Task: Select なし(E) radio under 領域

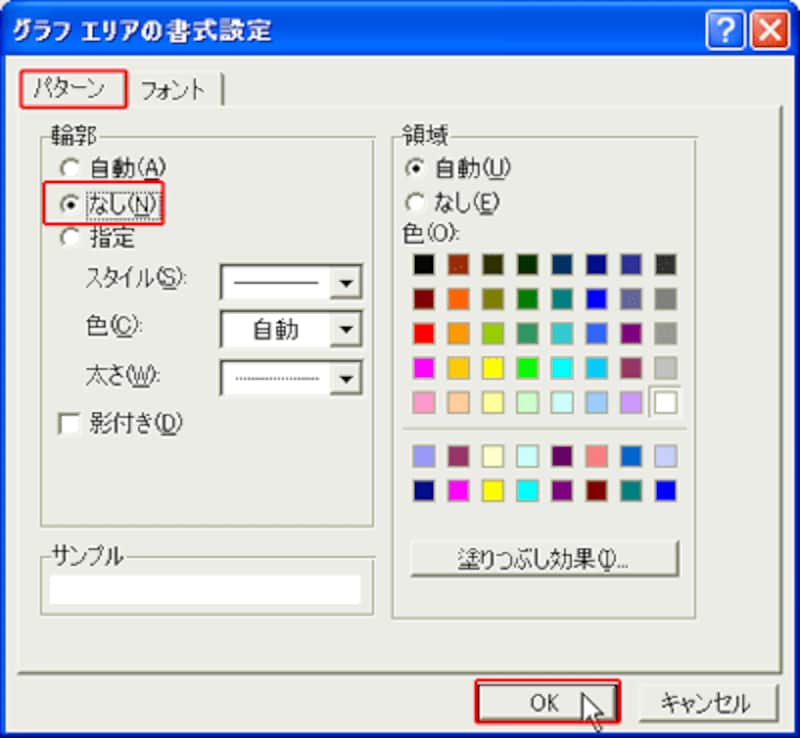Action: (x=415, y=203)
